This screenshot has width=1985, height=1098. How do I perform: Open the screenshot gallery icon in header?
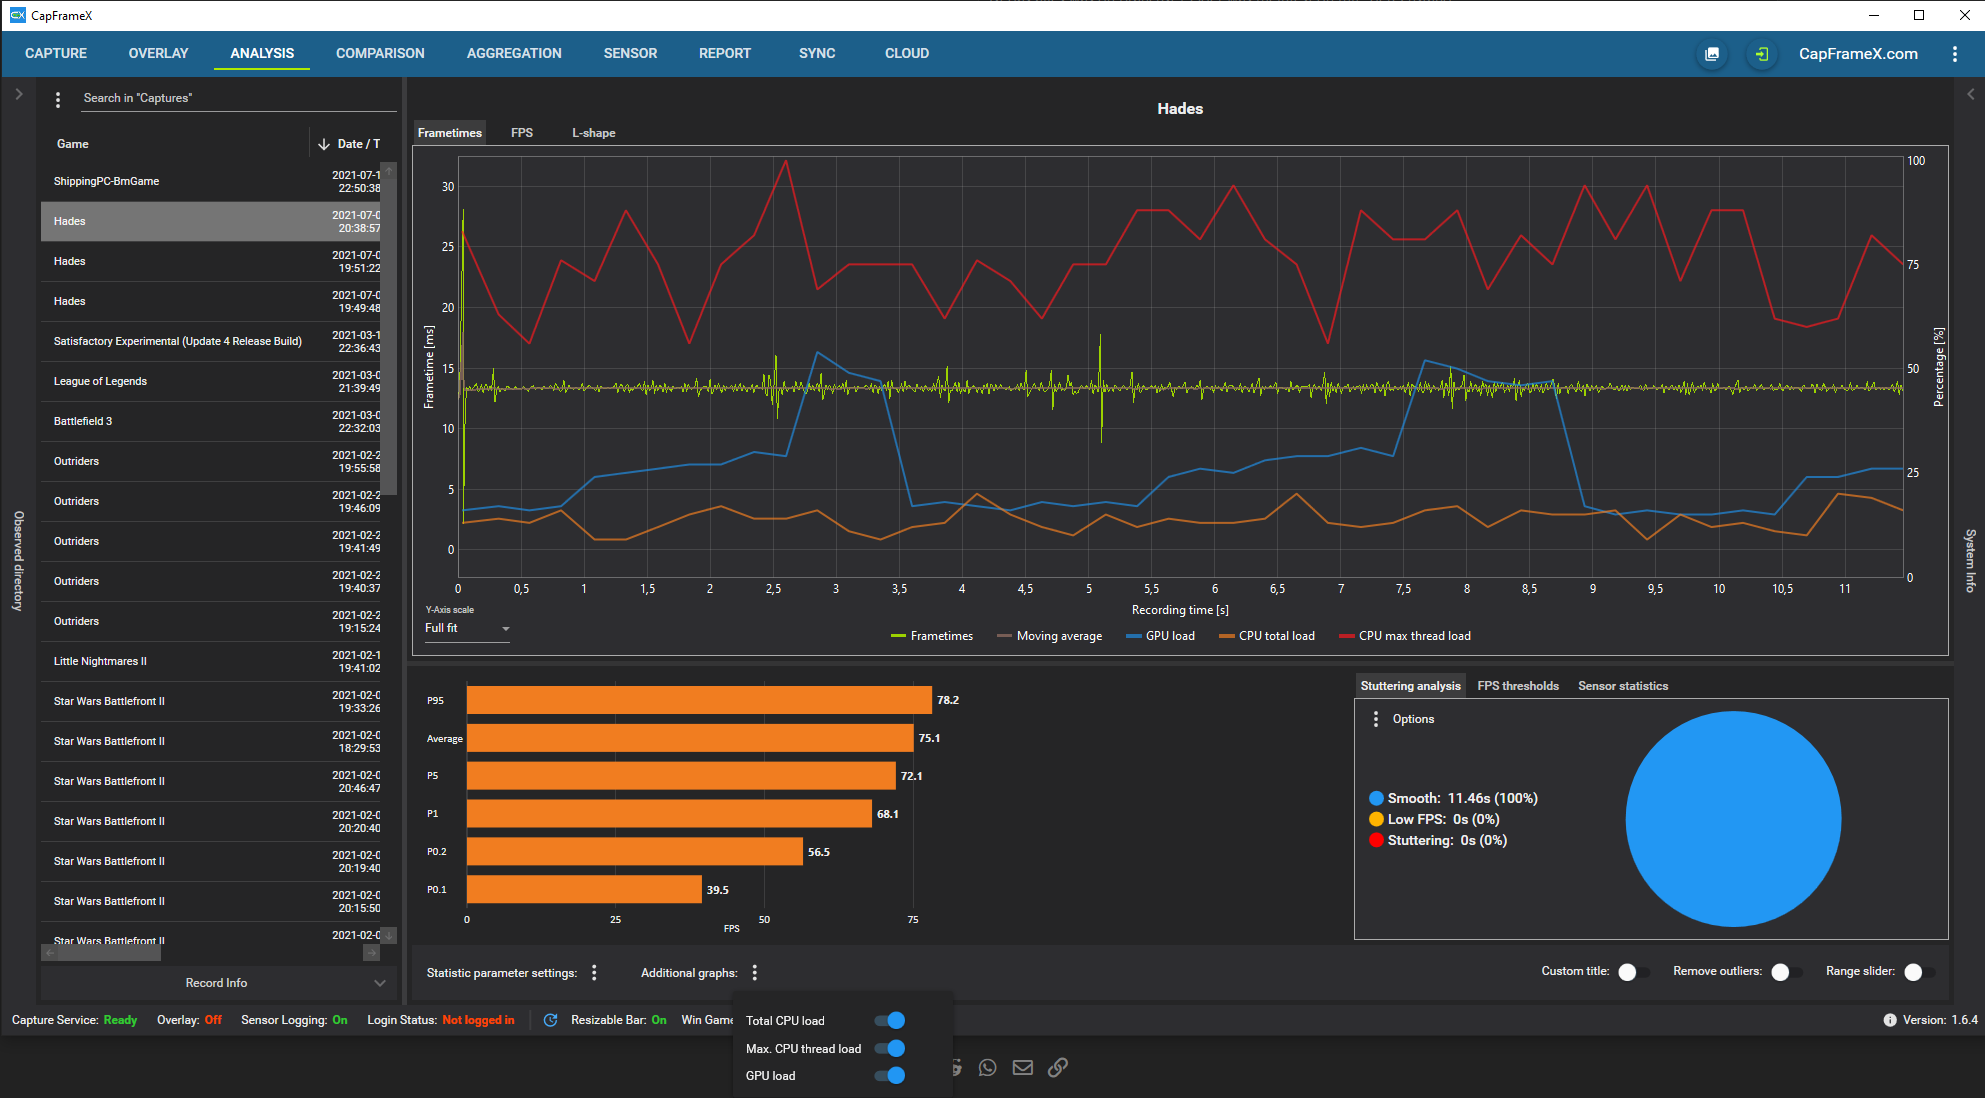pos(1712,54)
